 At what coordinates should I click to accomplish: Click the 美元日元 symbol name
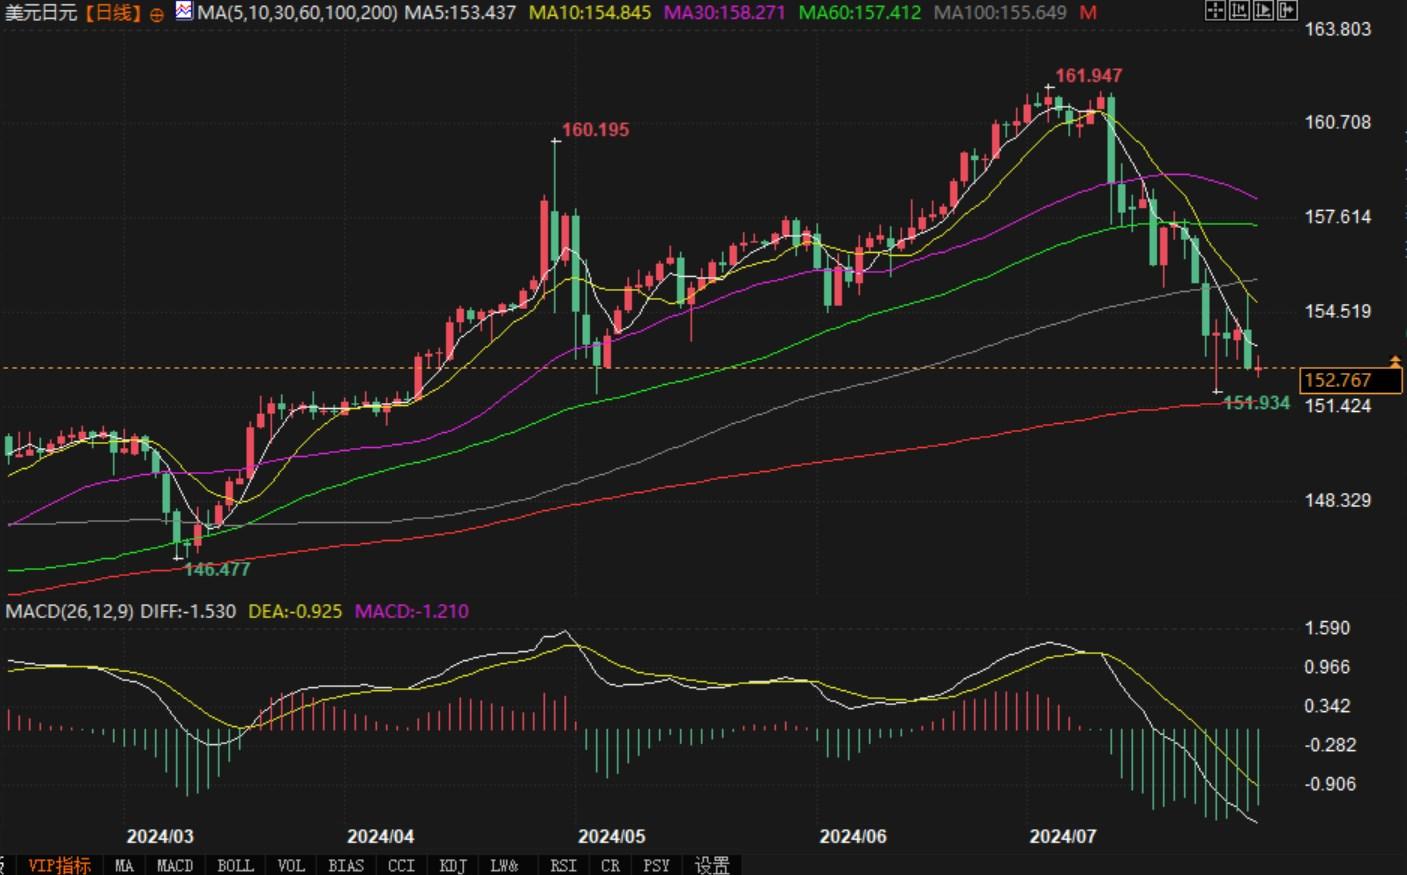[41, 13]
